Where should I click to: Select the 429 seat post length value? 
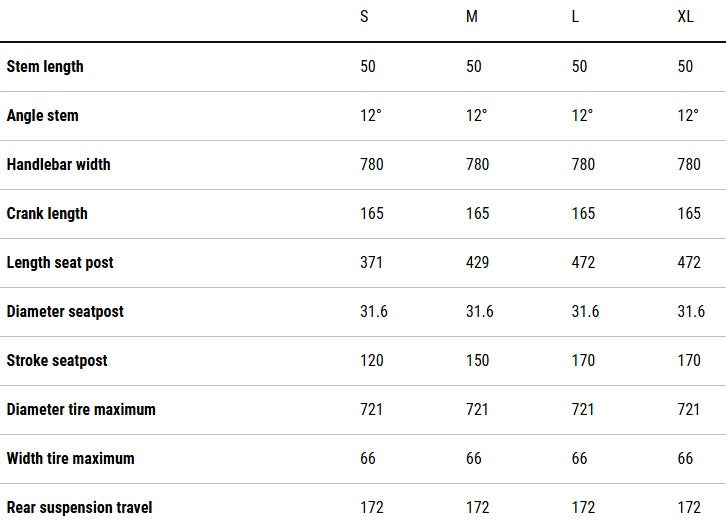coord(477,263)
